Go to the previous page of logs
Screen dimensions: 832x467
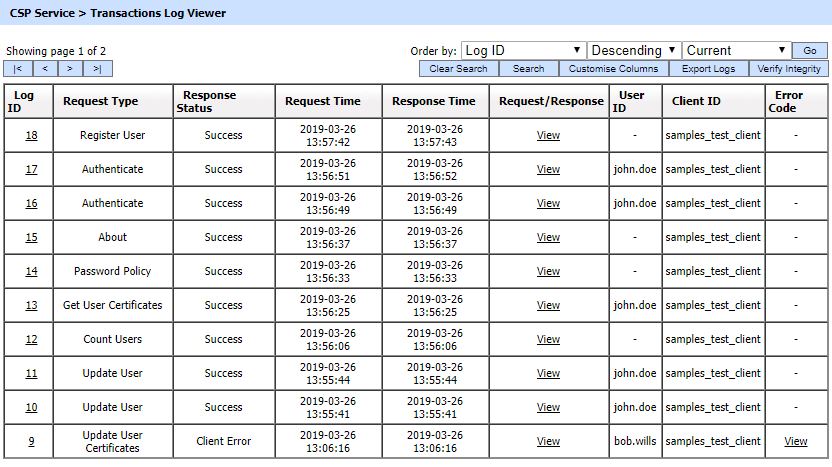(45, 69)
